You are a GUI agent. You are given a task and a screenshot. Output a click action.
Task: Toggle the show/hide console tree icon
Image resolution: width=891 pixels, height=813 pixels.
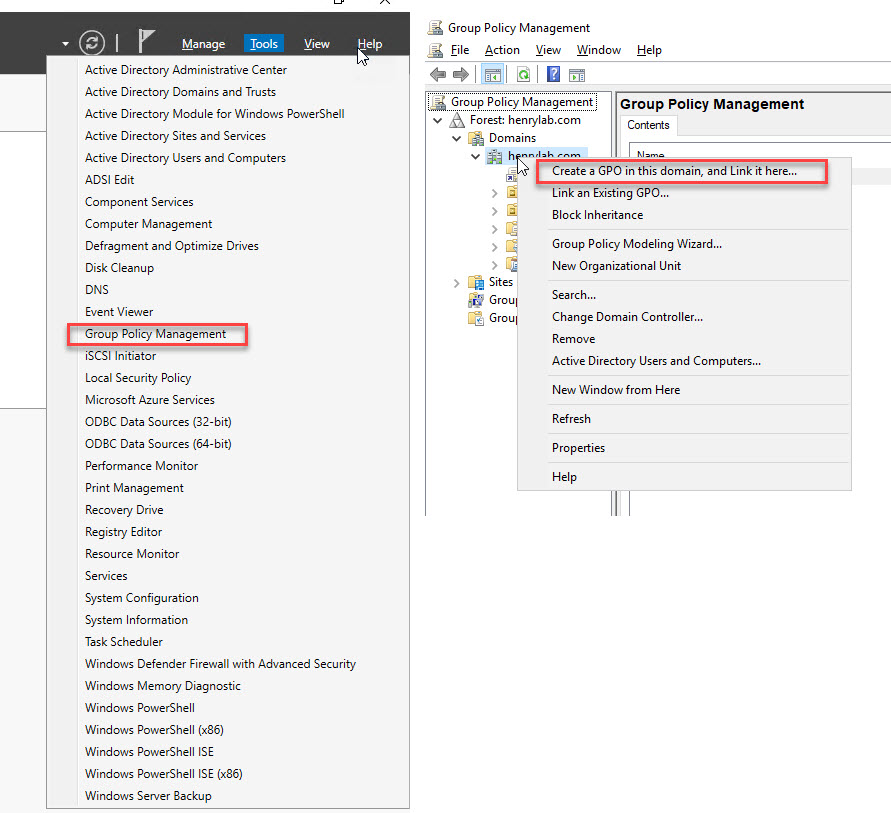tap(492, 75)
